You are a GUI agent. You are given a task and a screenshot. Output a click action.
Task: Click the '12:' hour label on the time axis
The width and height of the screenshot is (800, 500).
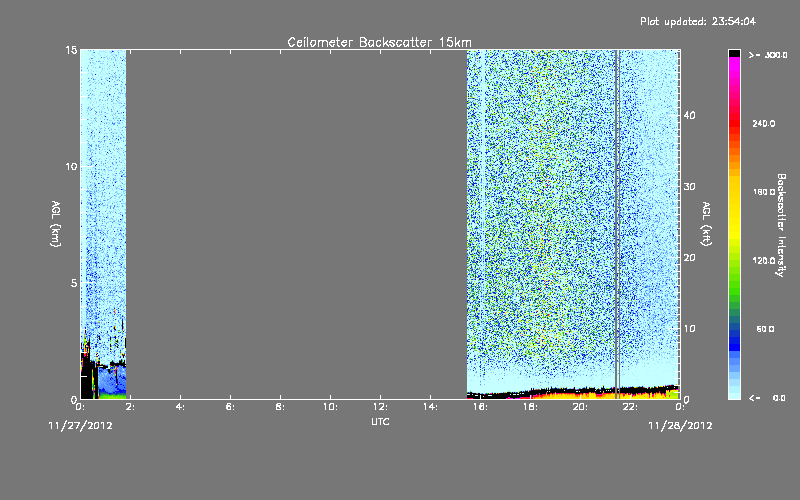[381, 407]
